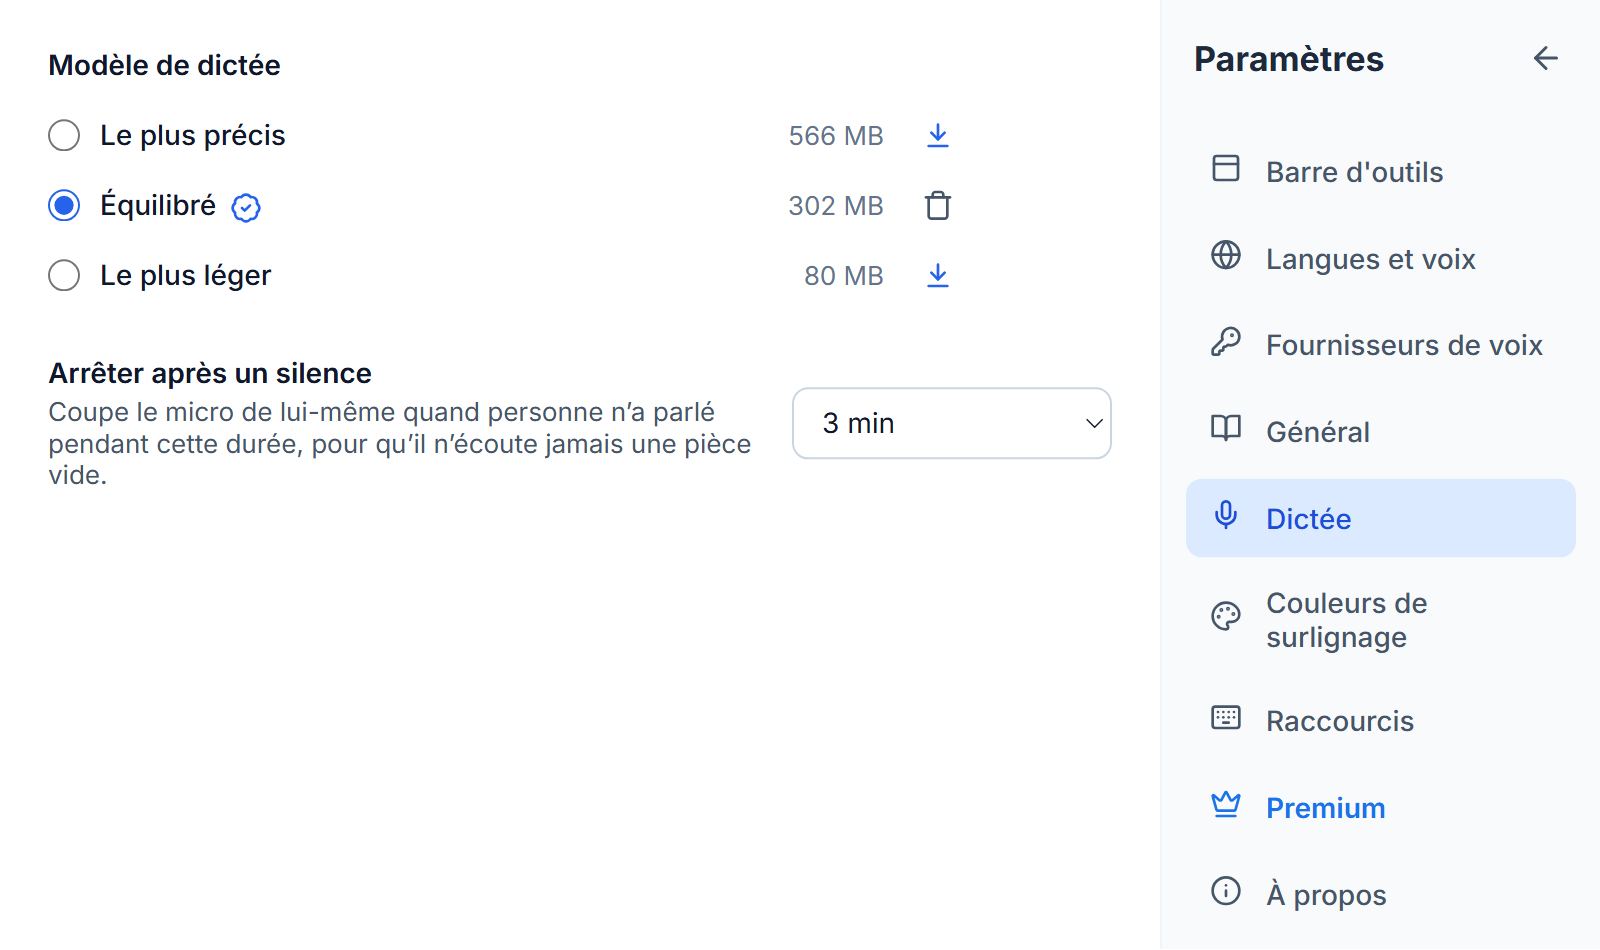
Task: Open the Général settings section
Action: coord(1381,431)
